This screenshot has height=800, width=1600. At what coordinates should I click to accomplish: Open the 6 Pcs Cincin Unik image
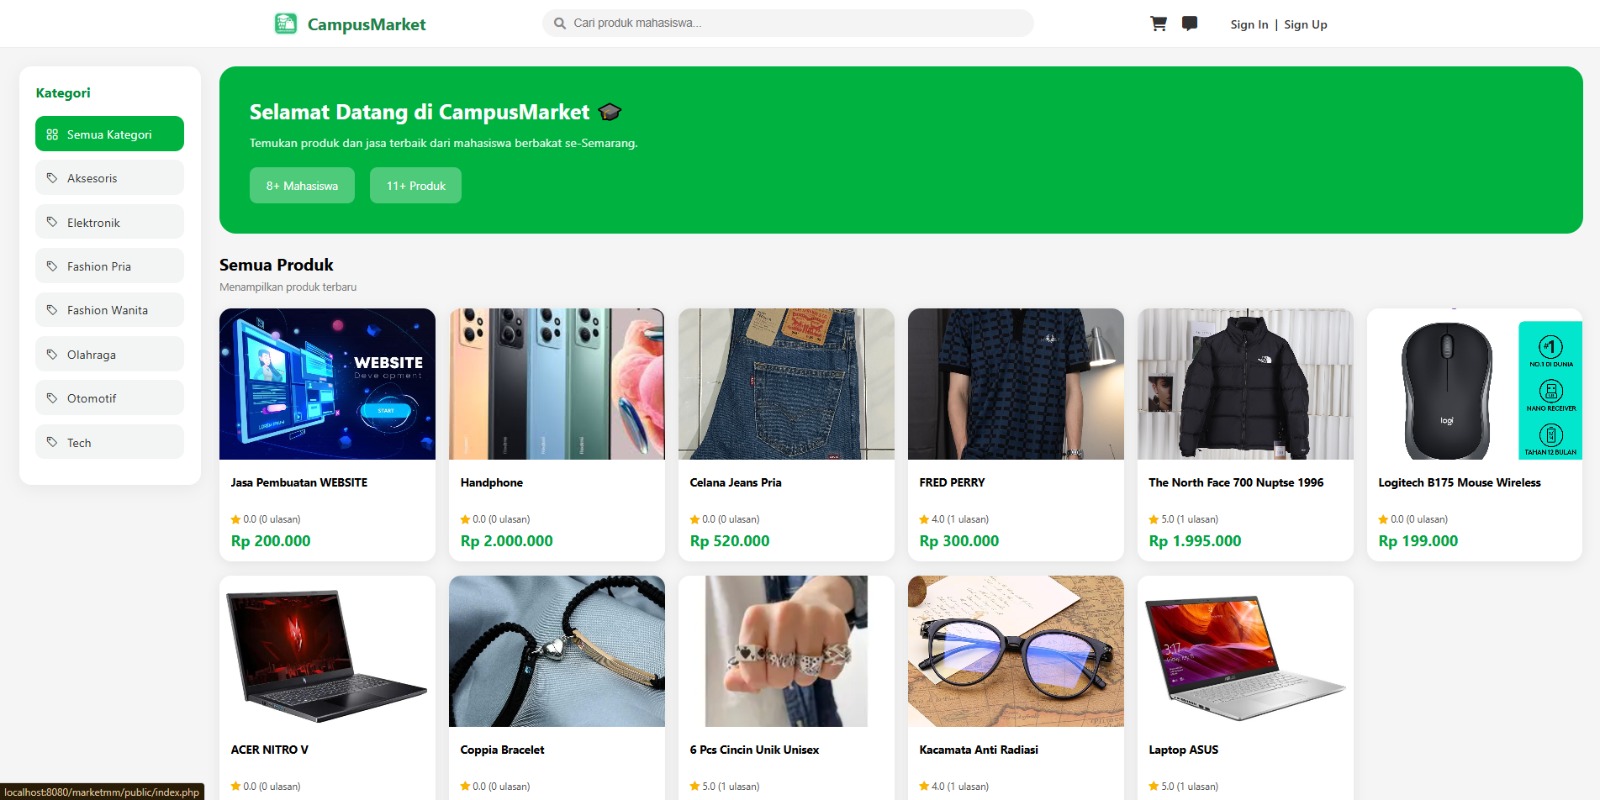pos(786,651)
